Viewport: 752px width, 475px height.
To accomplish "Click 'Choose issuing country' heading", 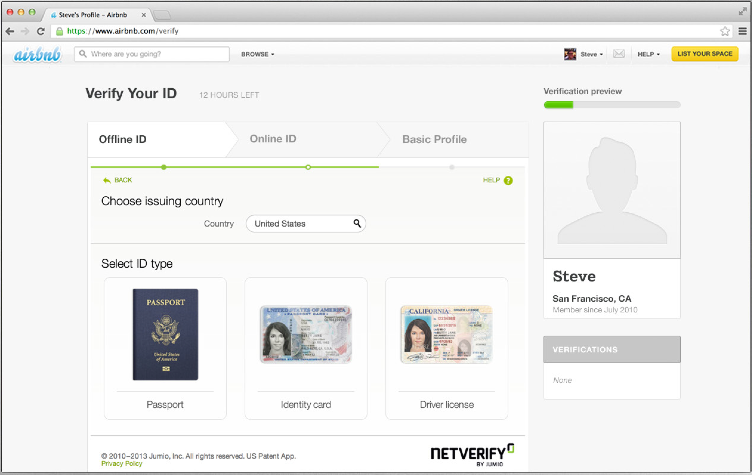I will click(x=162, y=201).
